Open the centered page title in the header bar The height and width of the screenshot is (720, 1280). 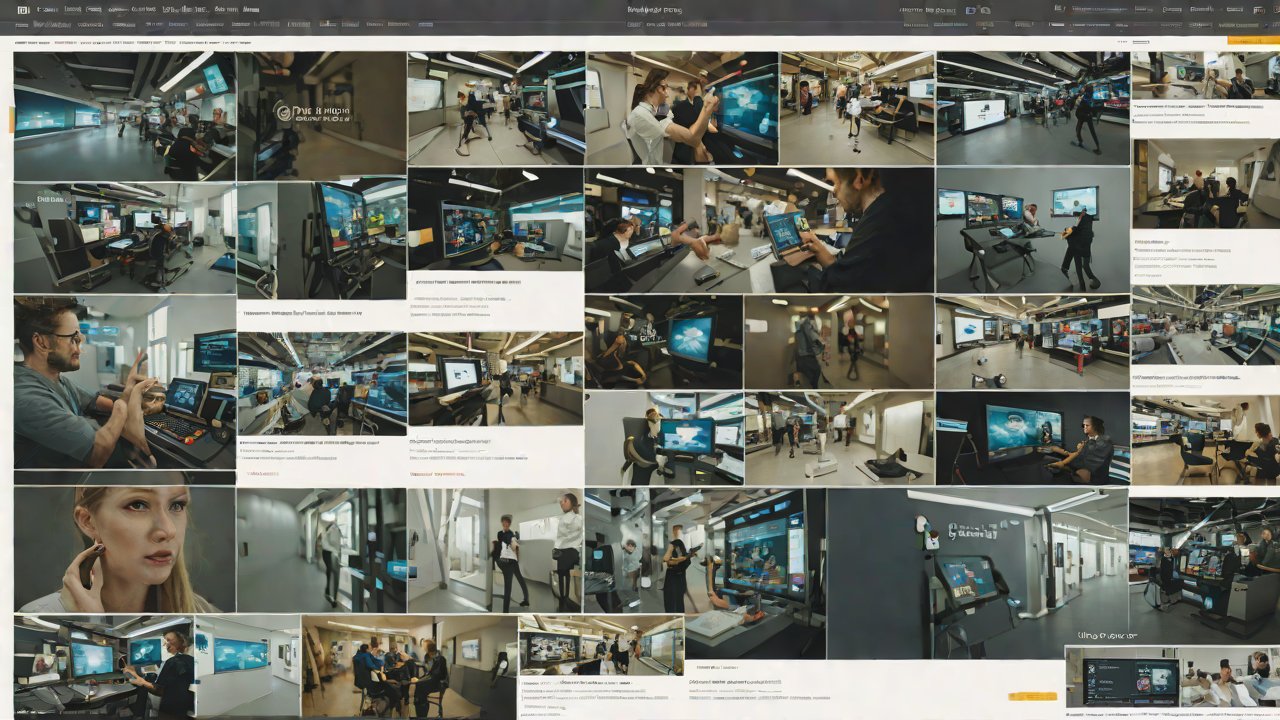point(654,9)
